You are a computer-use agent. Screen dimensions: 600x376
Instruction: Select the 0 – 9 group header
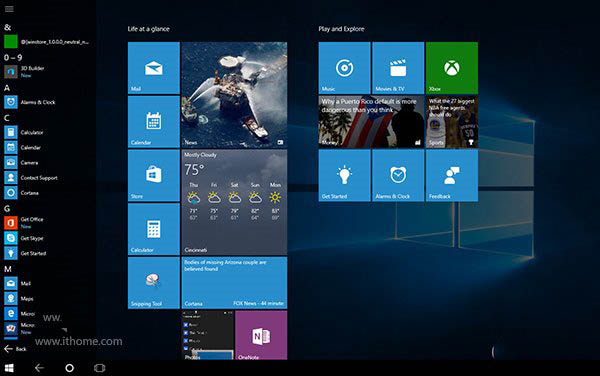tap(13, 58)
